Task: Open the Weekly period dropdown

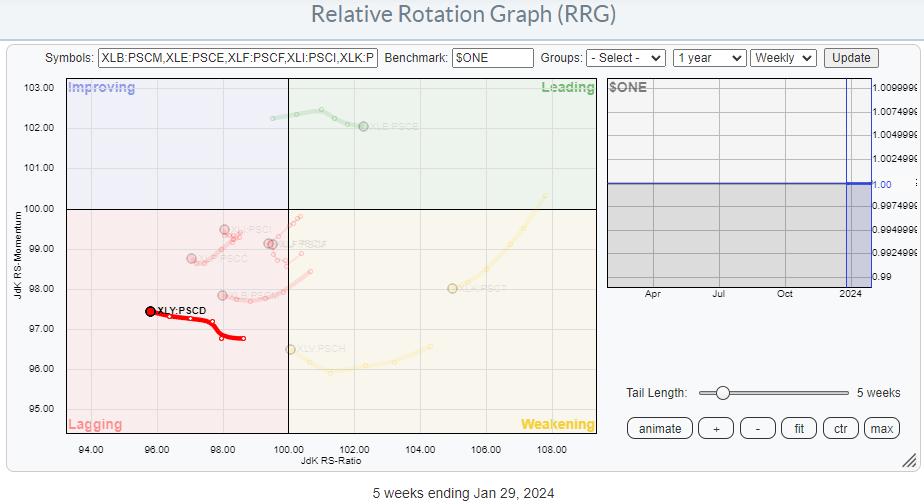Action: pos(783,58)
